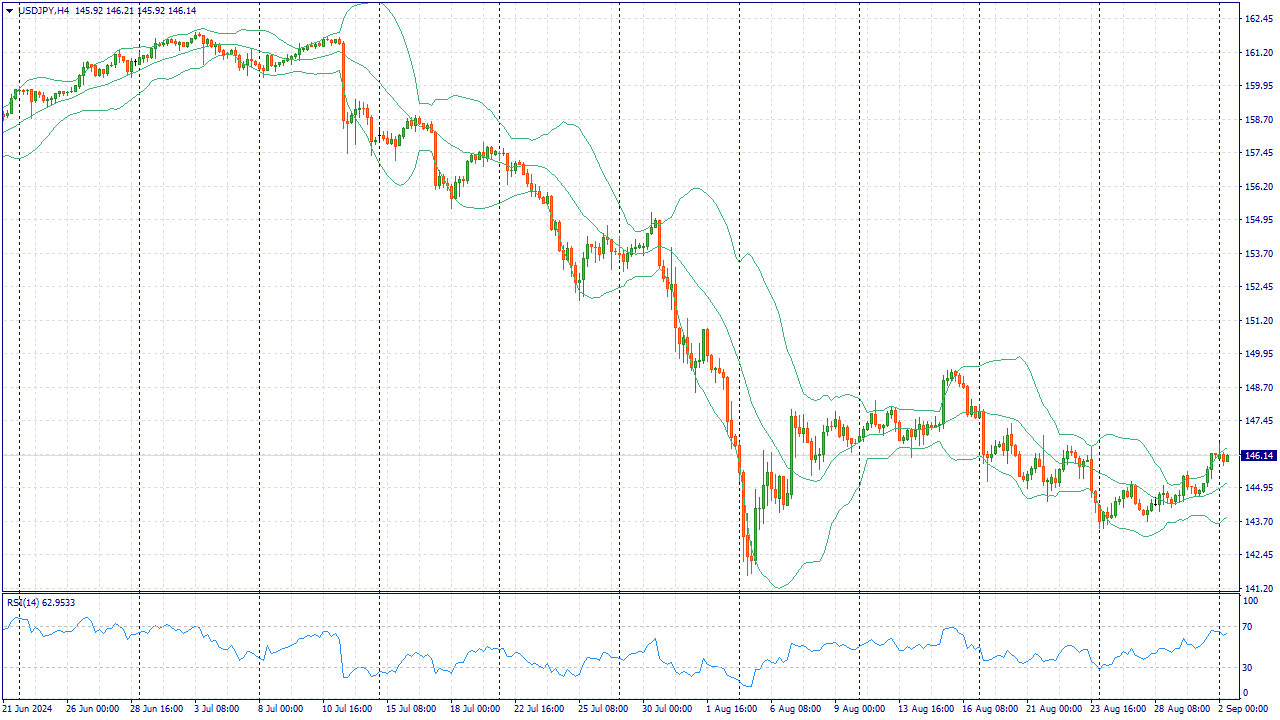Click the 153.70 price axis label
This screenshot has height=720, width=1280.
(1257, 253)
